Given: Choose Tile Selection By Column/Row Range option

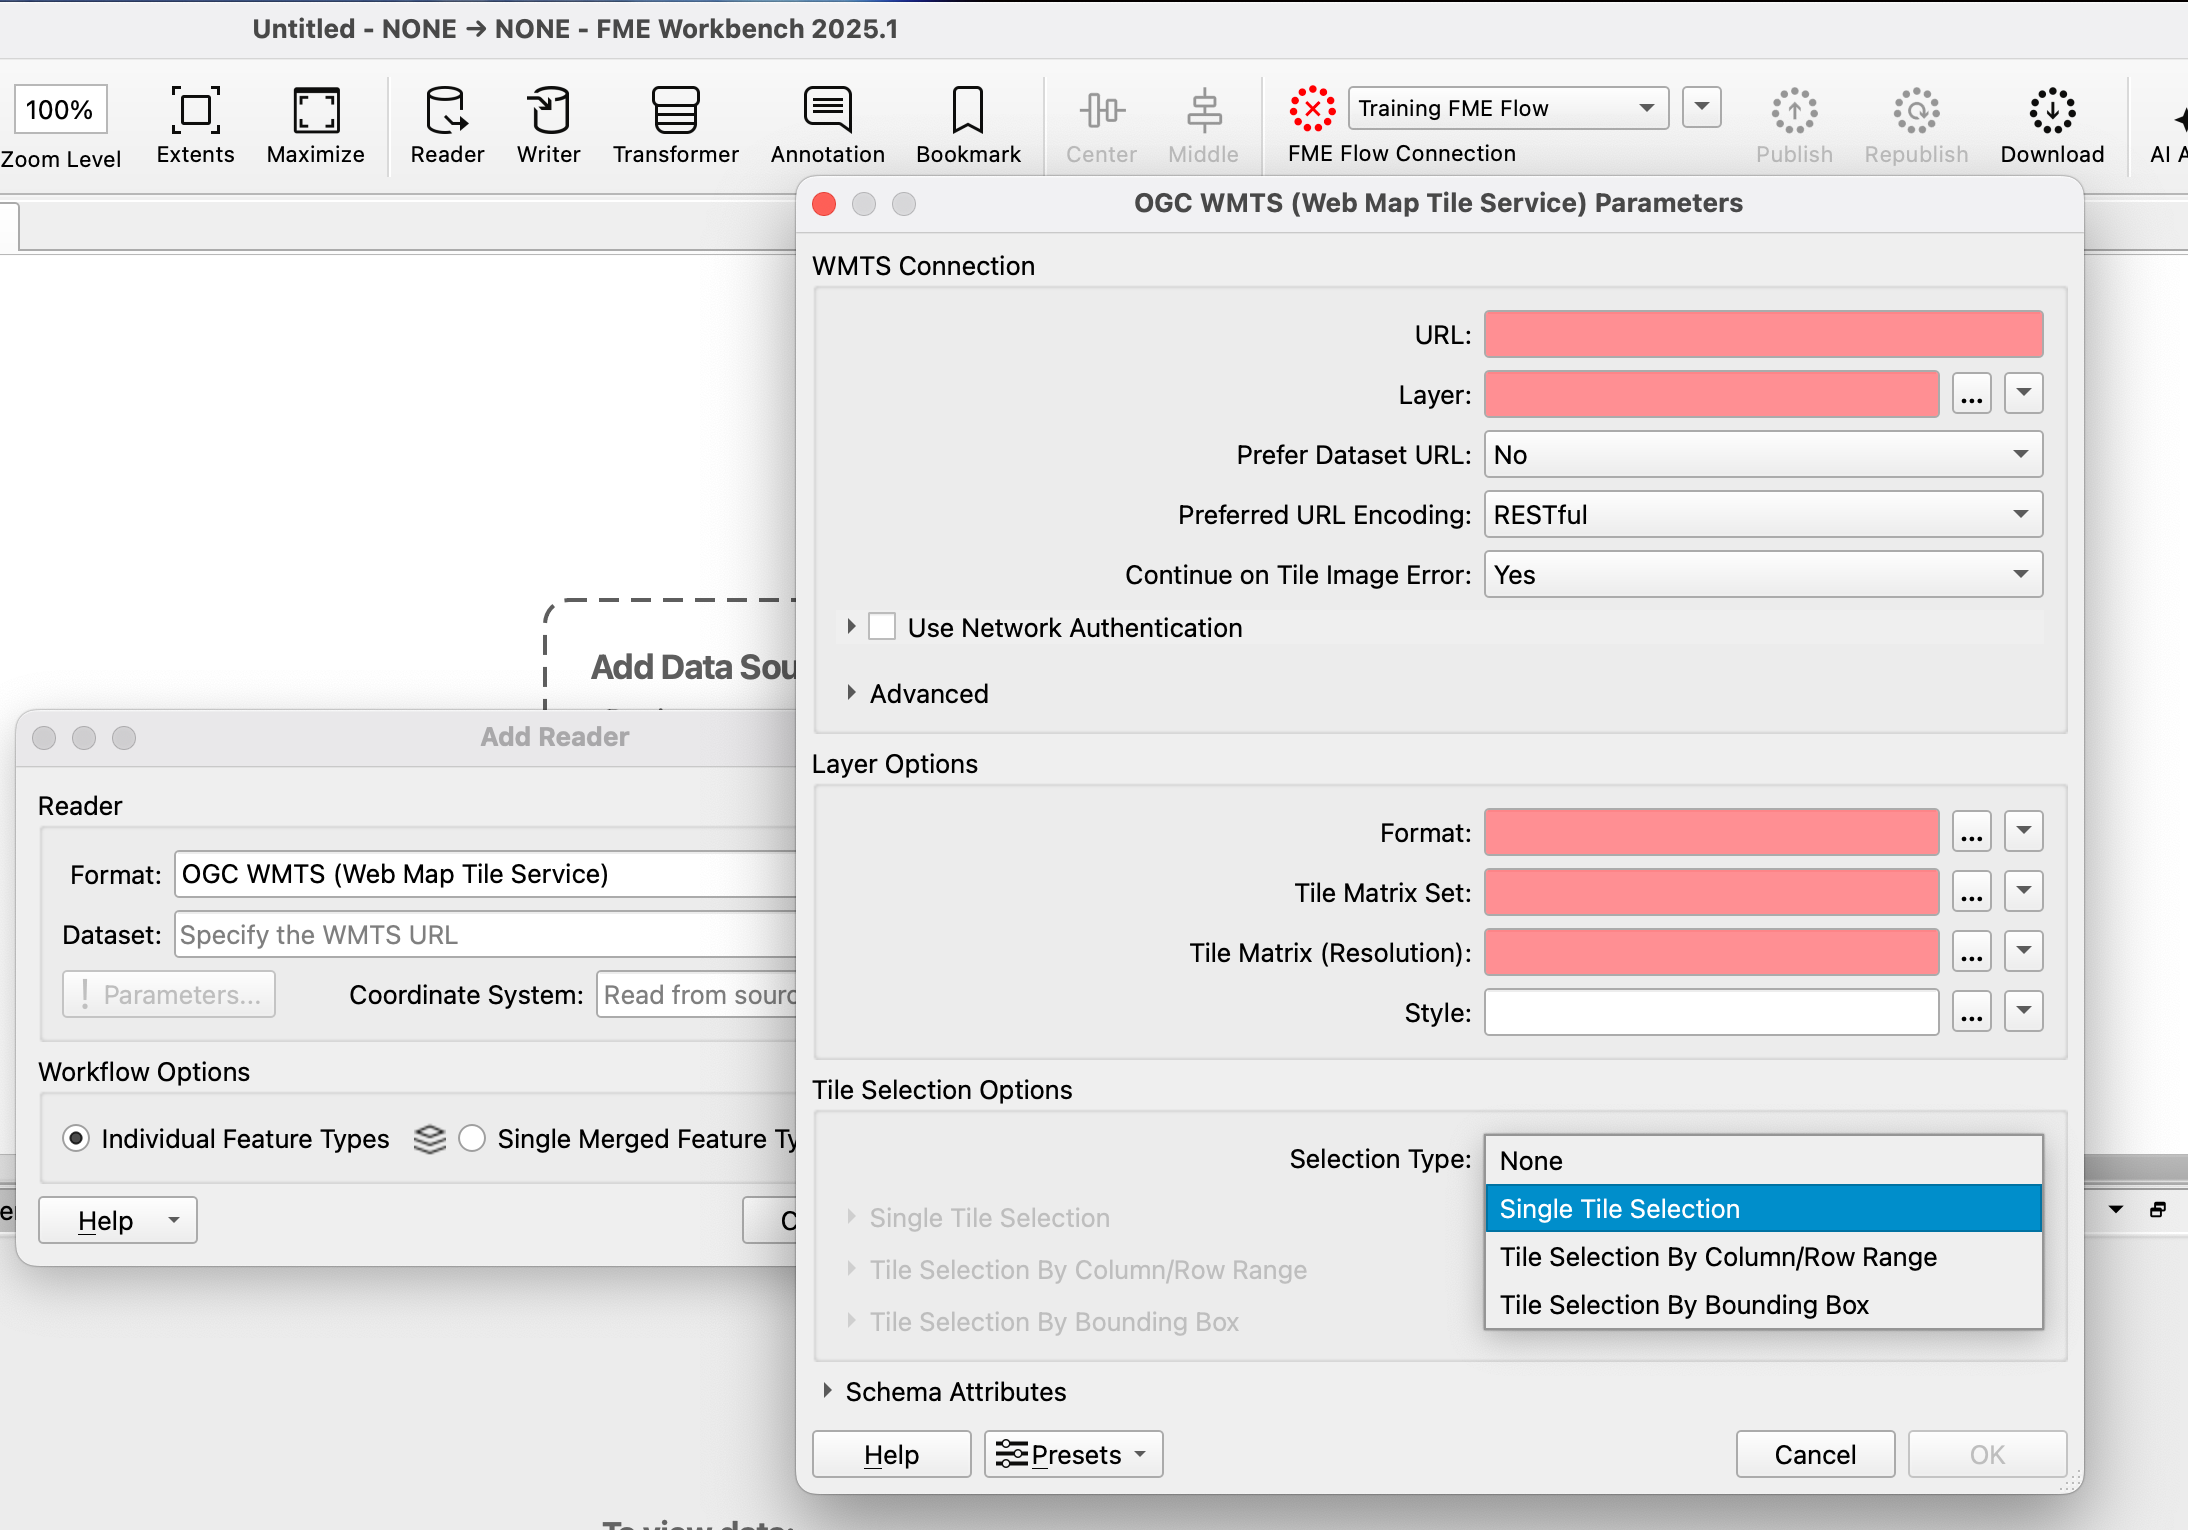Looking at the screenshot, I should click(1763, 1257).
